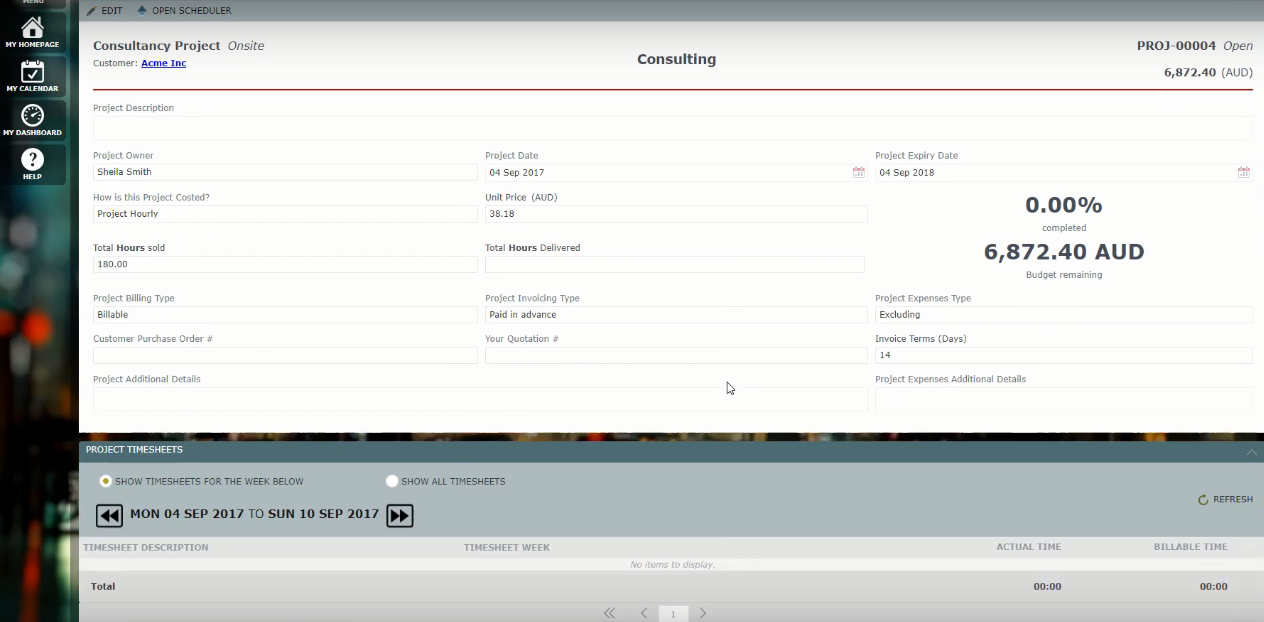Click the Customer Purchase Order # field
Screen dimensions: 1264x622
tap(285, 355)
